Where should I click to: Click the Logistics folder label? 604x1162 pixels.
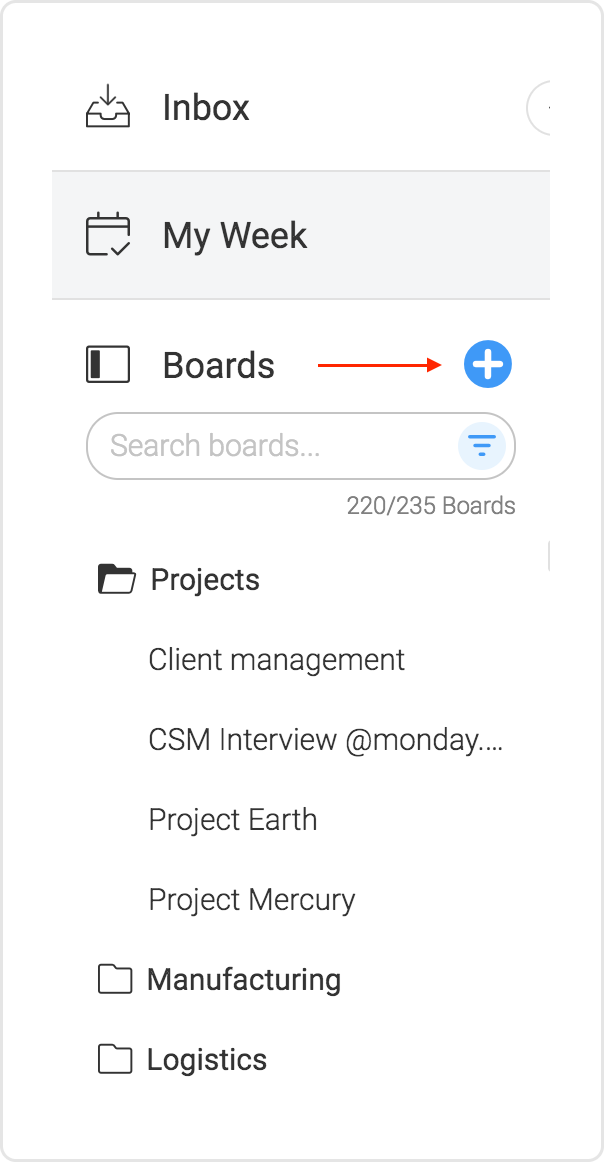(207, 1060)
